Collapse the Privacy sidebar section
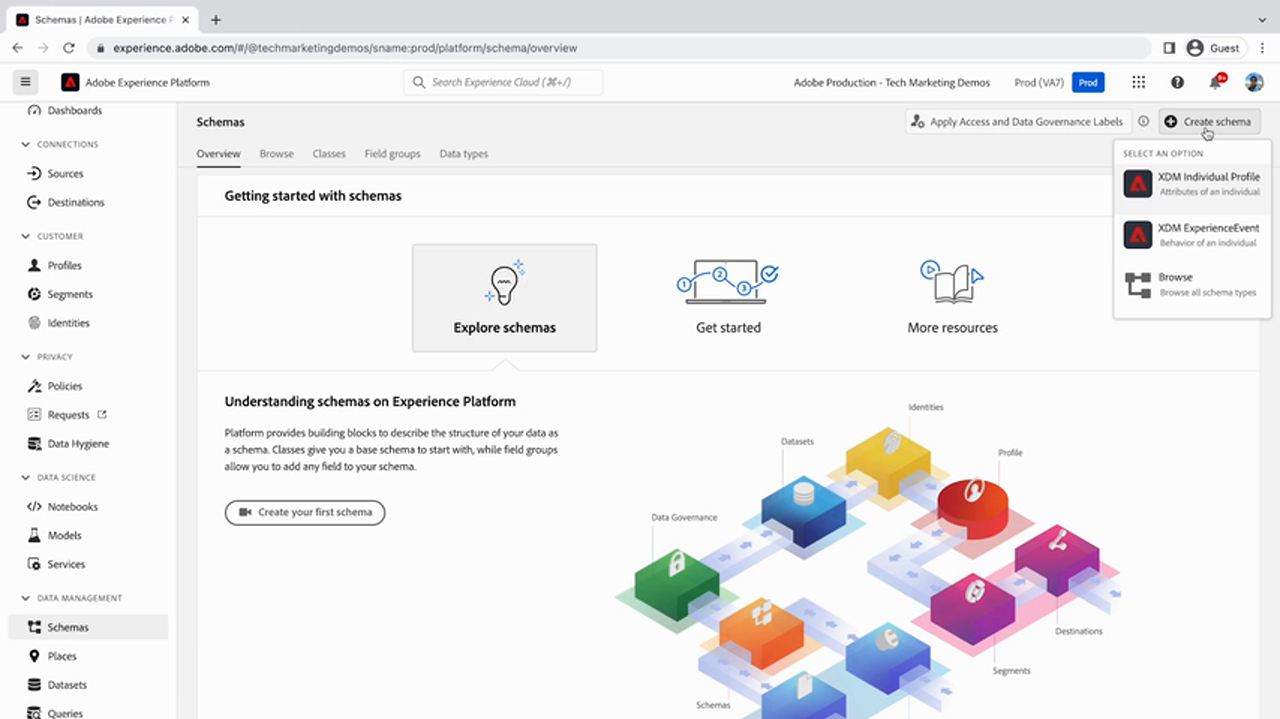The height and width of the screenshot is (719, 1280). 26,357
